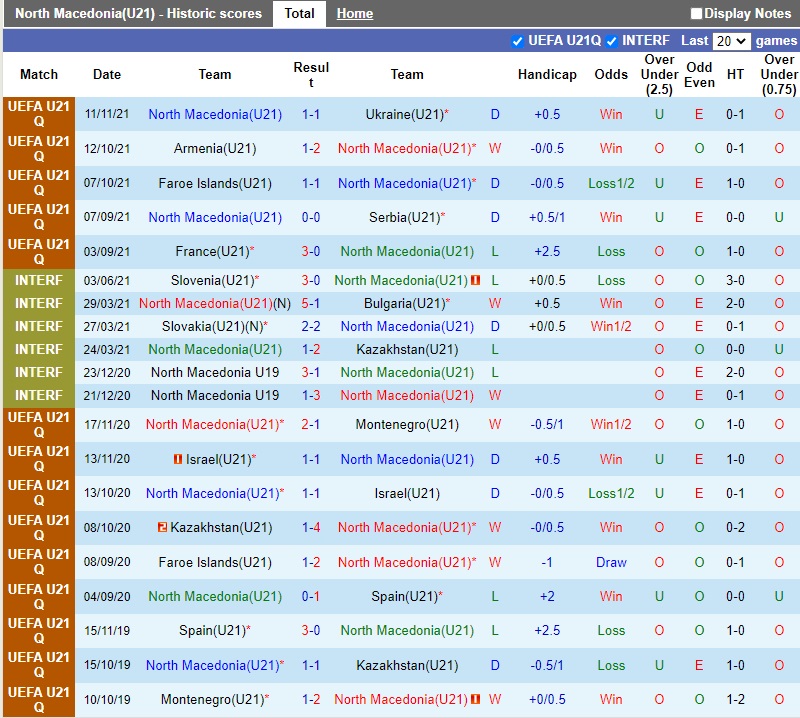The width and height of the screenshot is (800, 718).
Task: Open the Last 20 games dropdown
Action: 730,41
